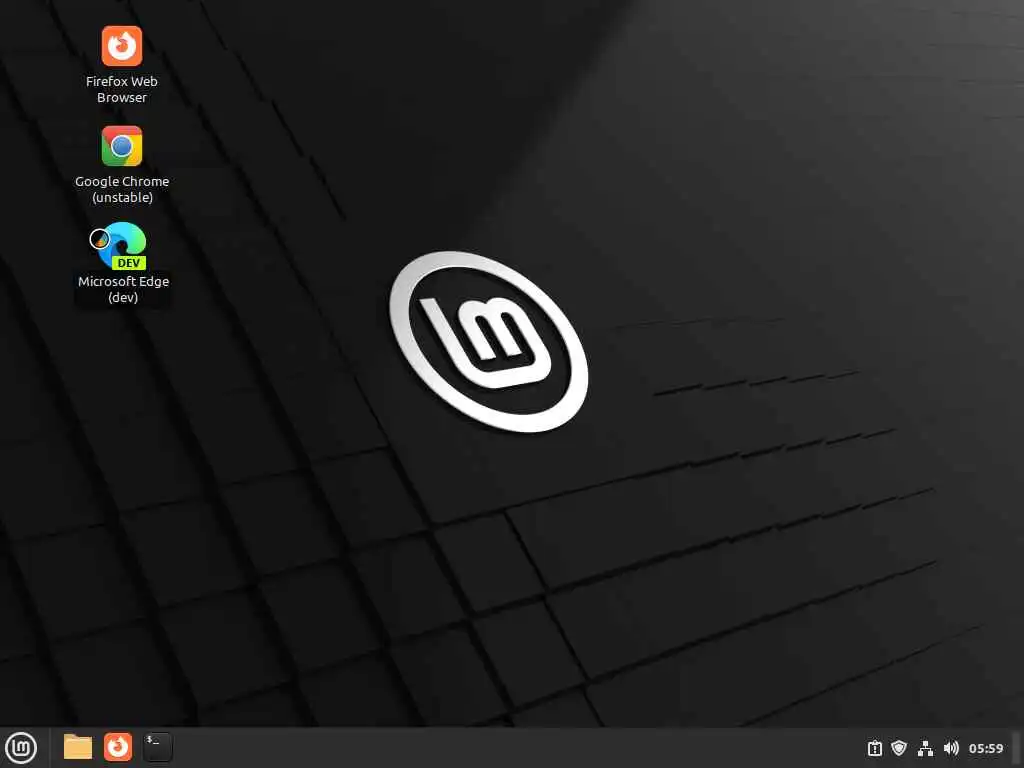Viewport: 1024px width, 768px height.
Task: Click the show desktop strip at panel end
Action: pos(1017,748)
